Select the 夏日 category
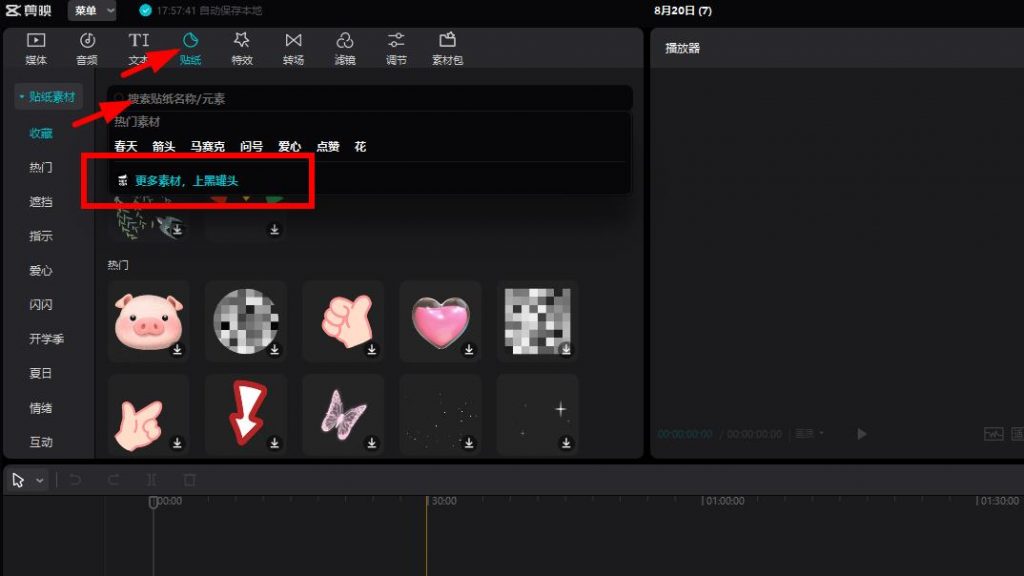1024x576 pixels. pos(40,374)
